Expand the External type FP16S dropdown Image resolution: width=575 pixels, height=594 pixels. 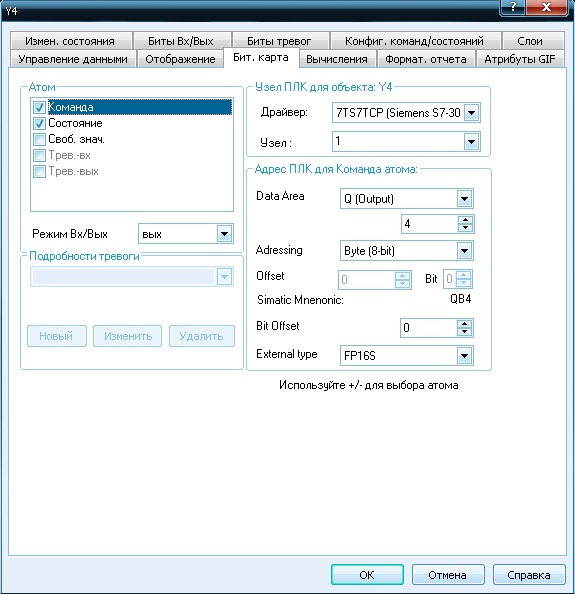pos(464,356)
